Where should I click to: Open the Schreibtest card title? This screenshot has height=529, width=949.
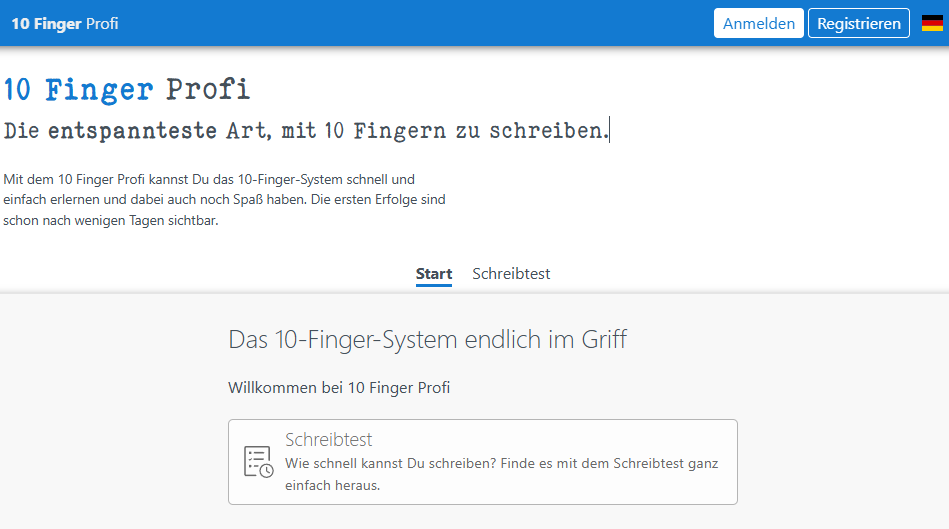pos(328,440)
